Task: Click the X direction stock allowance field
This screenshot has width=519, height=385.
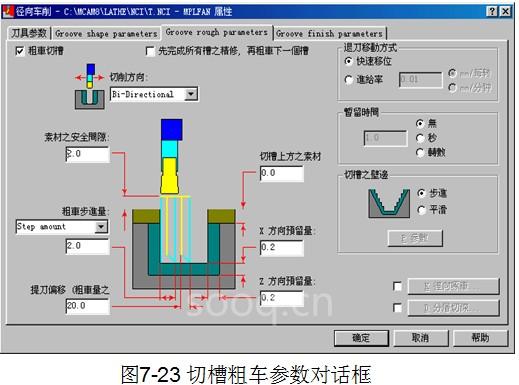Action: coord(282,248)
